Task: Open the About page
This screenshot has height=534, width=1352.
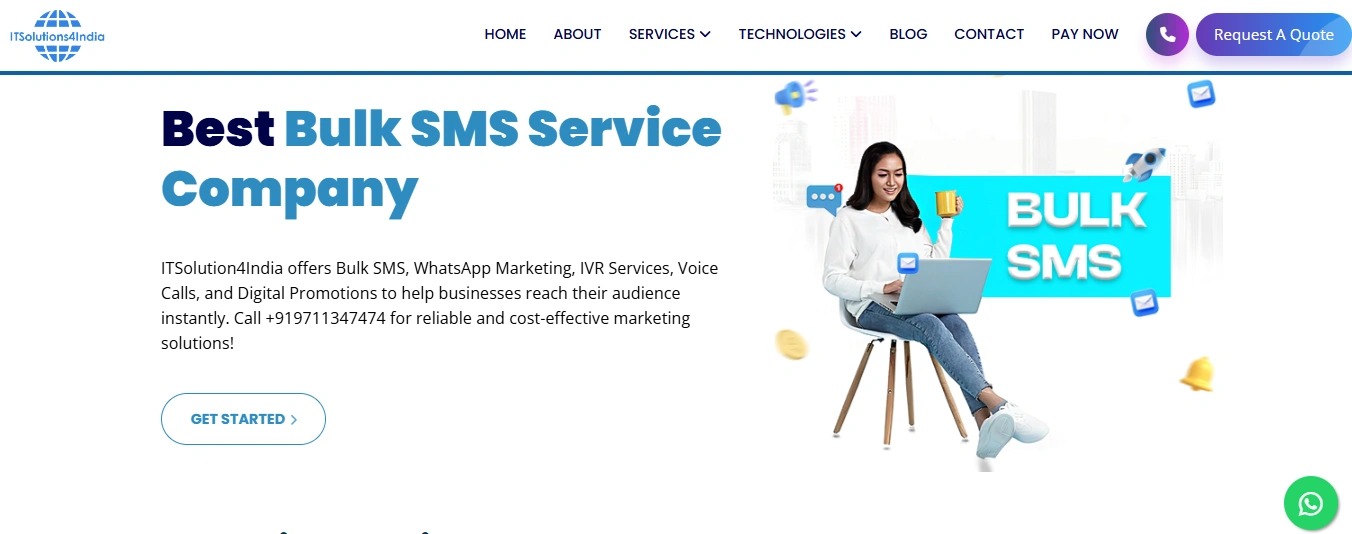Action: click(577, 34)
